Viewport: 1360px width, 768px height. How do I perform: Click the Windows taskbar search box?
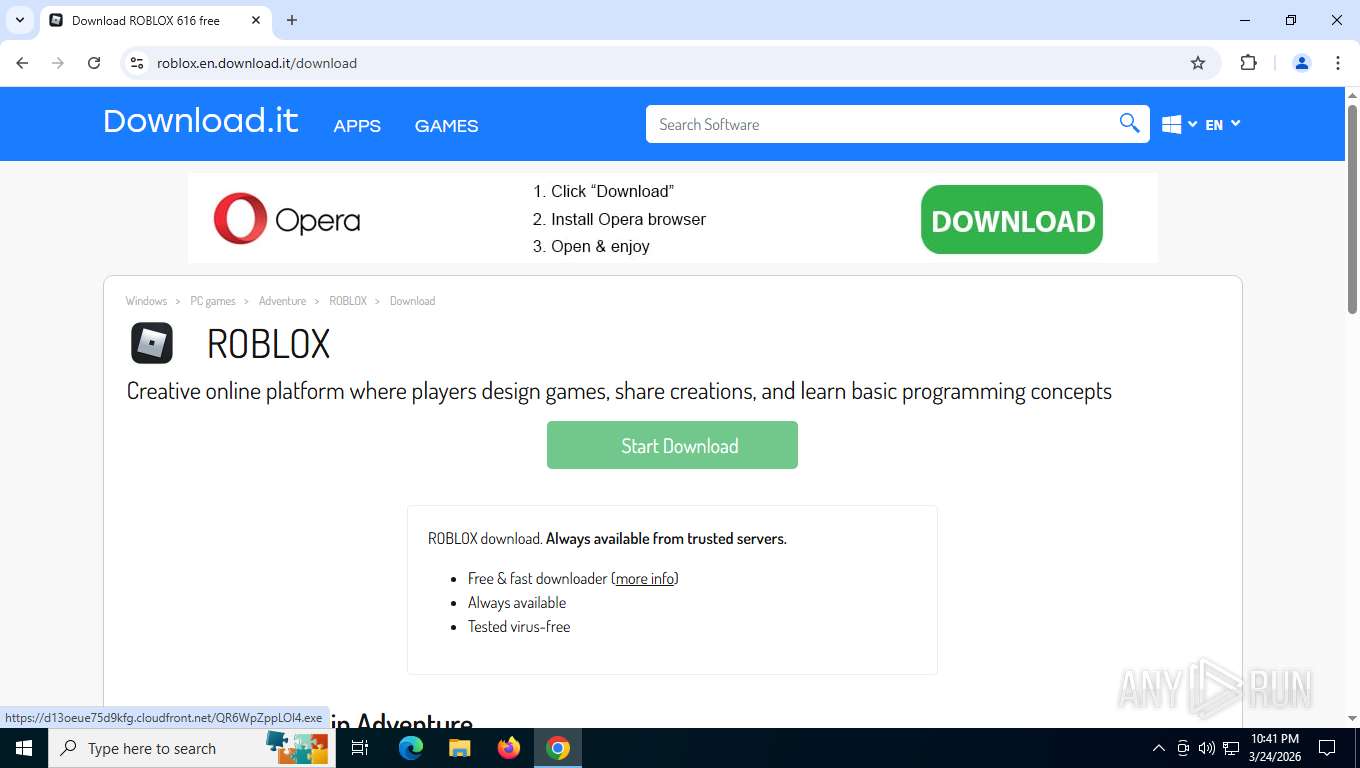(x=191, y=748)
